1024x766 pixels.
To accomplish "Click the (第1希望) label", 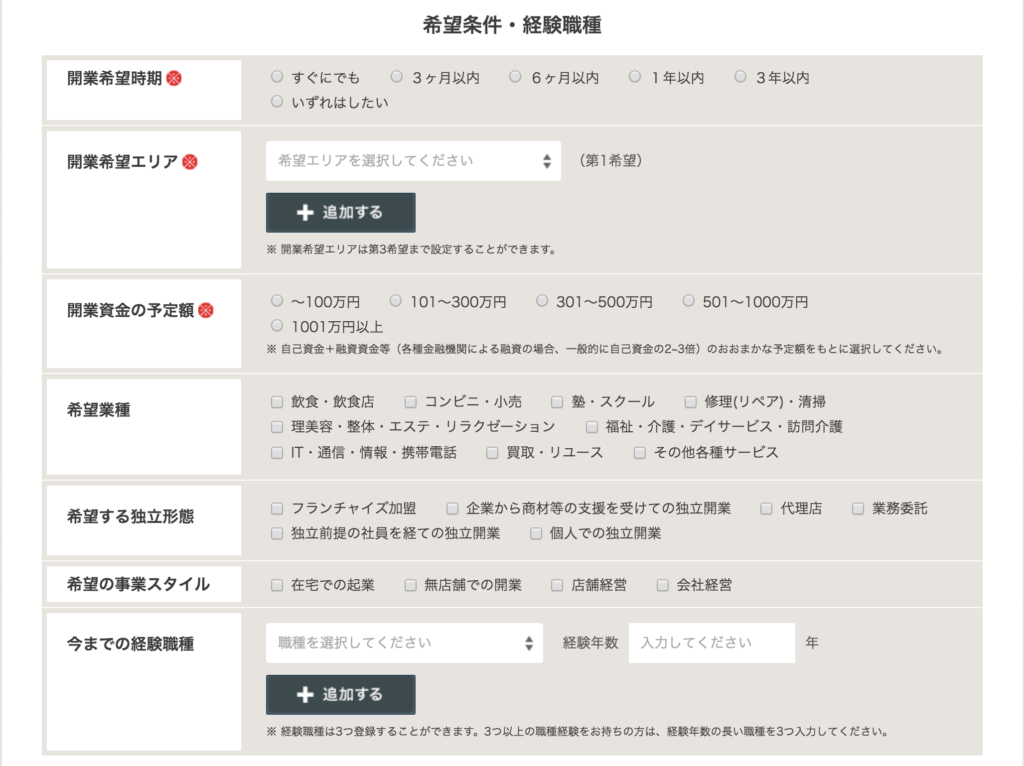I will [x=611, y=161].
